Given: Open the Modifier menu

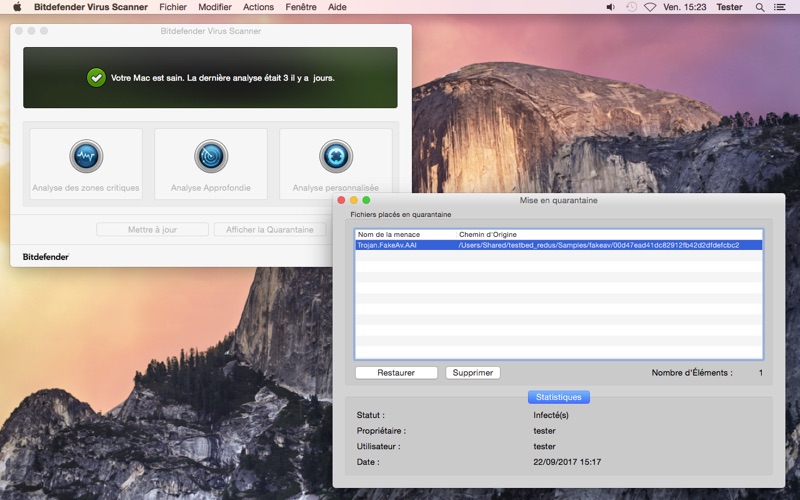Looking at the screenshot, I should pos(215,7).
